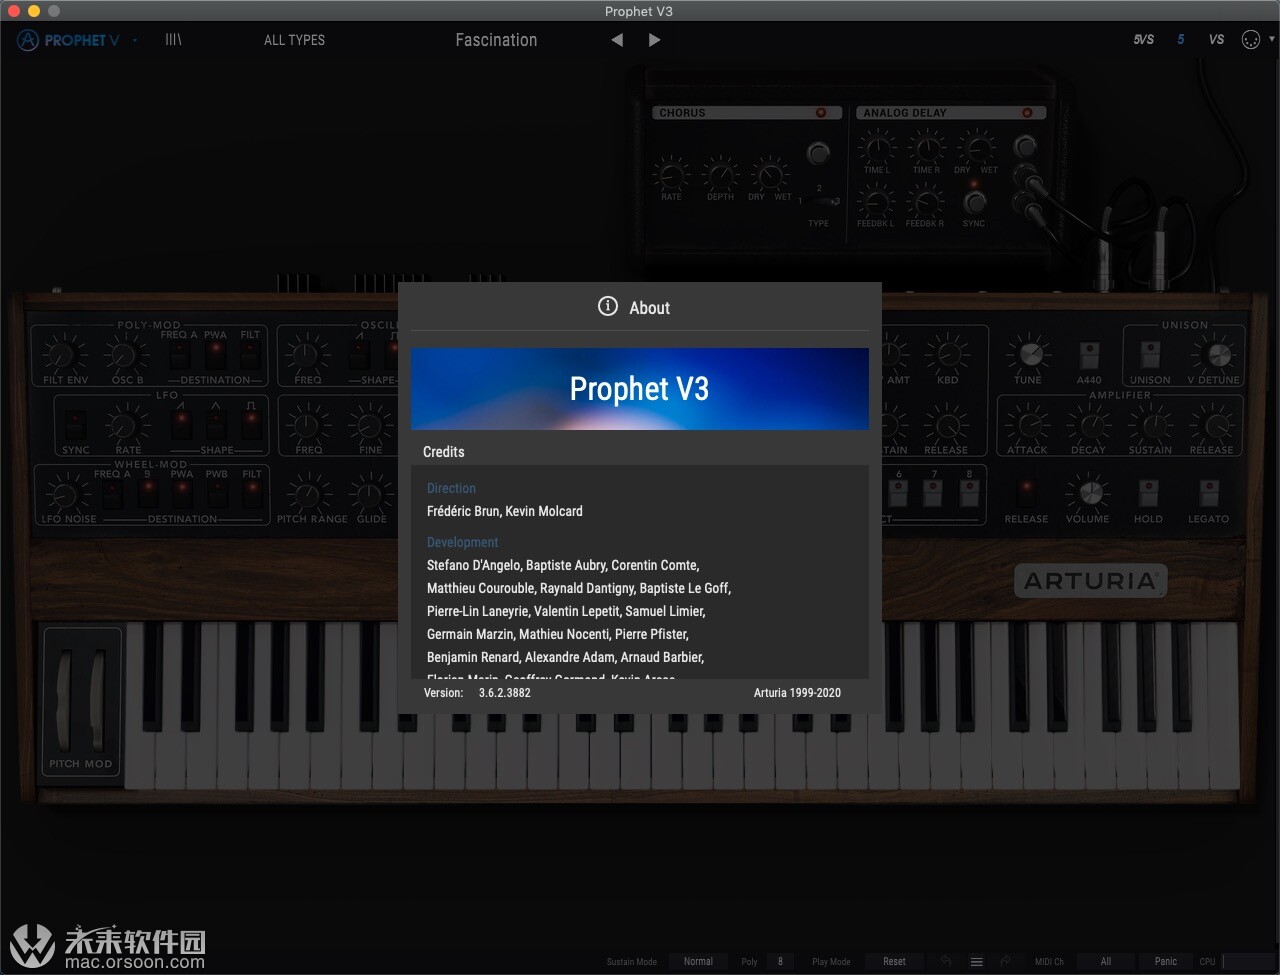Select program button 6
The image size is (1280, 975).
click(899, 493)
